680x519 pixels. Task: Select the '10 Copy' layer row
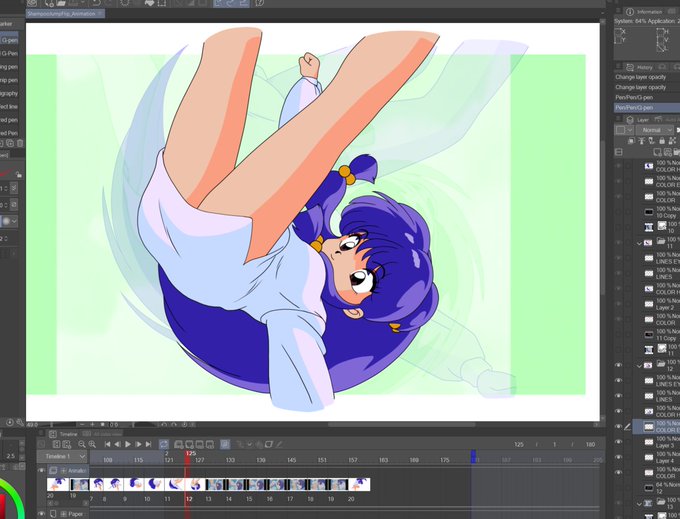point(656,212)
